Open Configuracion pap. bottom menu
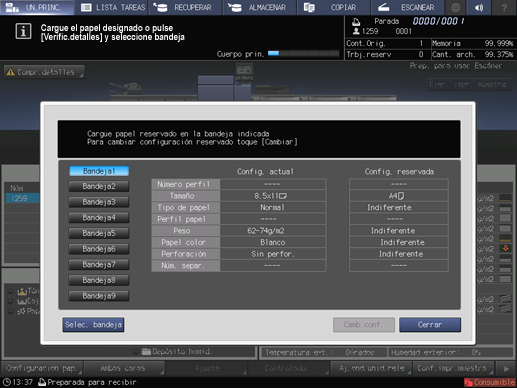The height and width of the screenshot is (388, 517). [42, 368]
